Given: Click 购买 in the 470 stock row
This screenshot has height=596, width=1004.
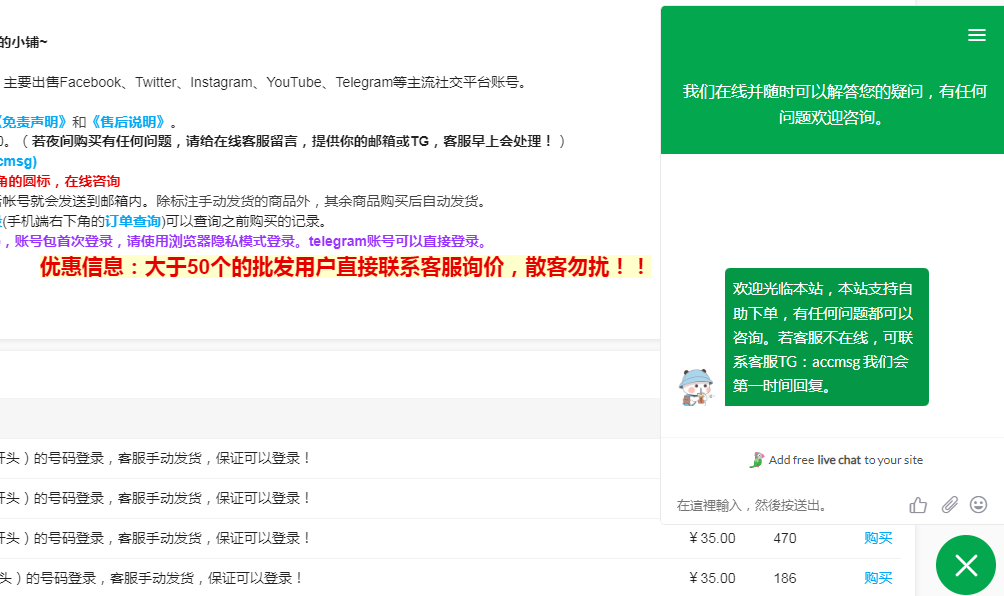Looking at the screenshot, I should pyautogui.click(x=878, y=538).
